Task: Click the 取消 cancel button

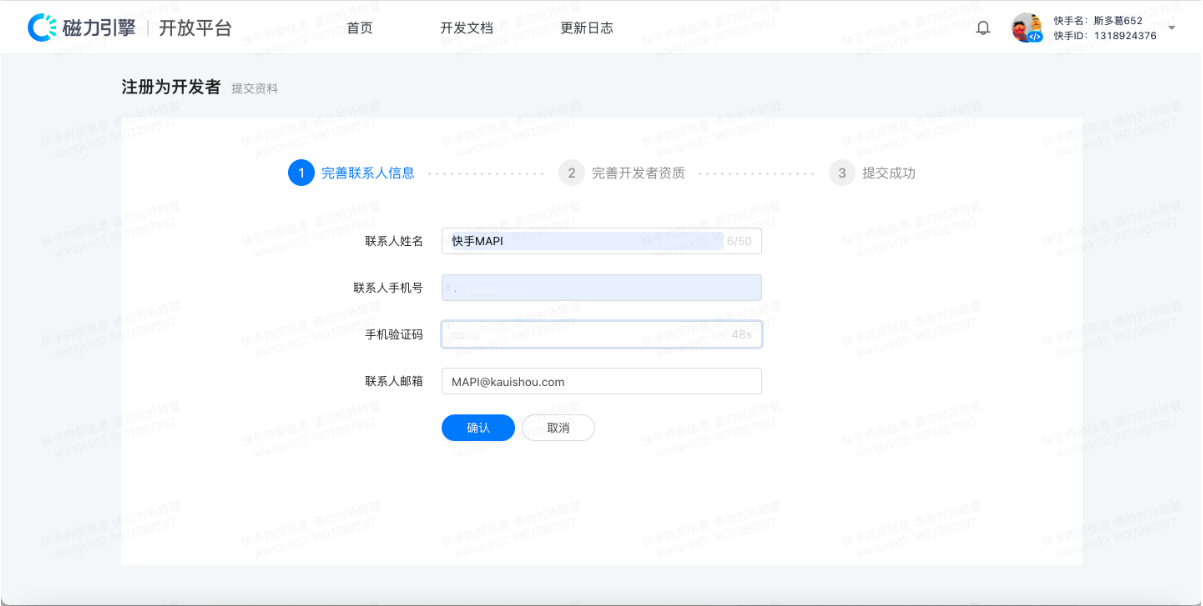Action: 558,427
